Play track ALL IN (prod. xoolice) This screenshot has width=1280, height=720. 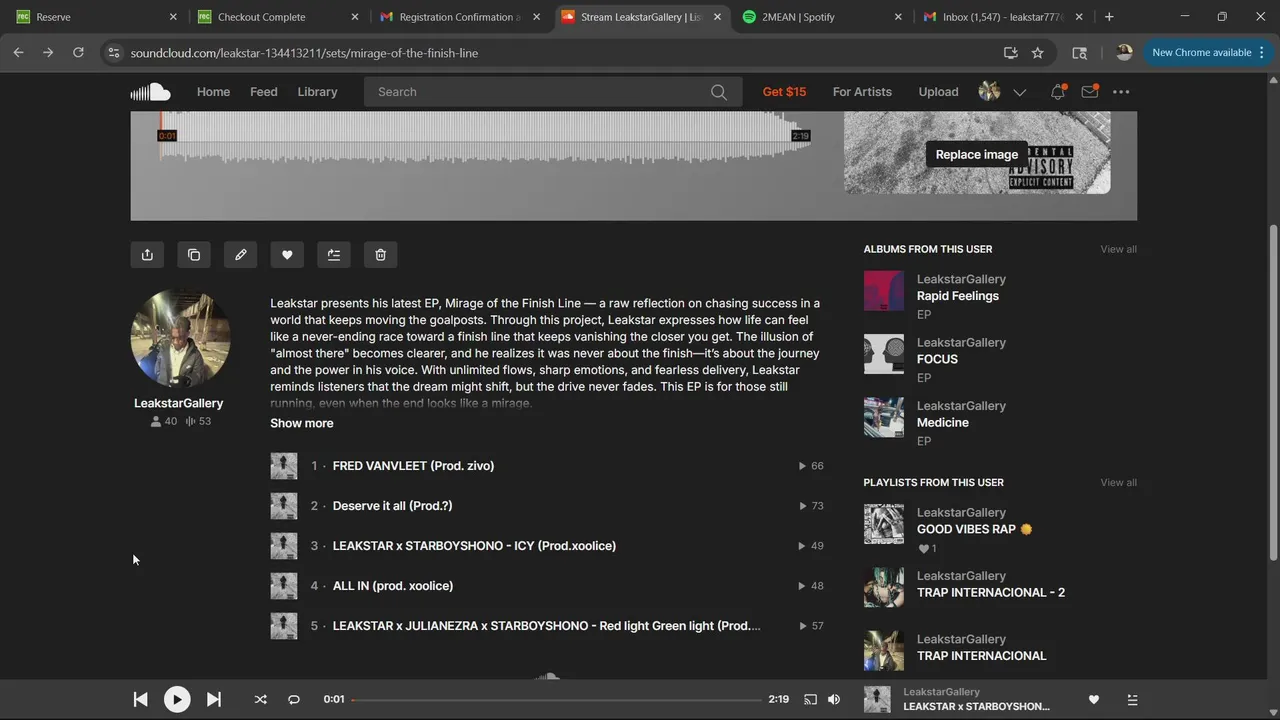(x=393, y=586)
